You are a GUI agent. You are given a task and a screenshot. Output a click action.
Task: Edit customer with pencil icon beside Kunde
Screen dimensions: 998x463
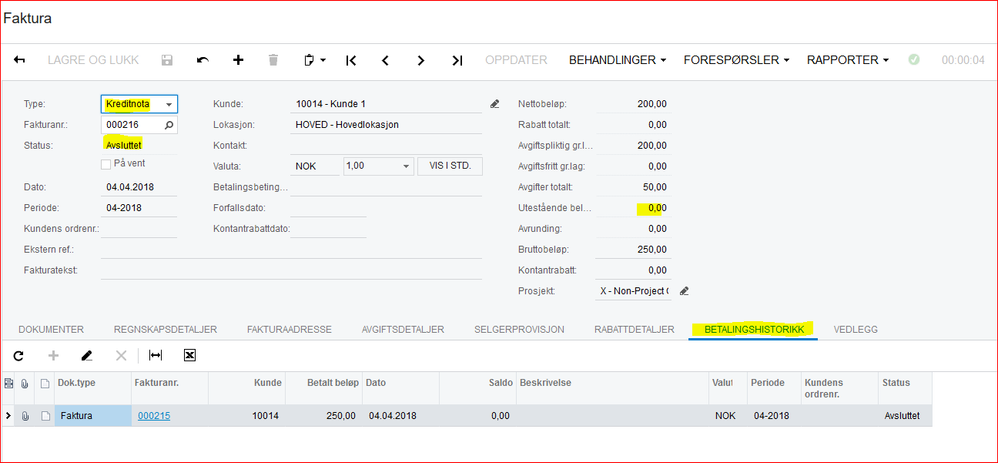coord(495,104)
